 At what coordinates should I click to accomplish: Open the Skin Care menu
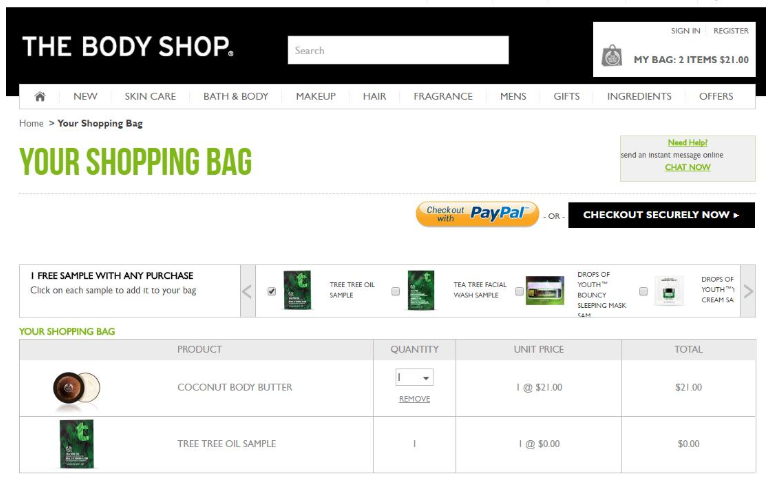click(x=150, y=97)
